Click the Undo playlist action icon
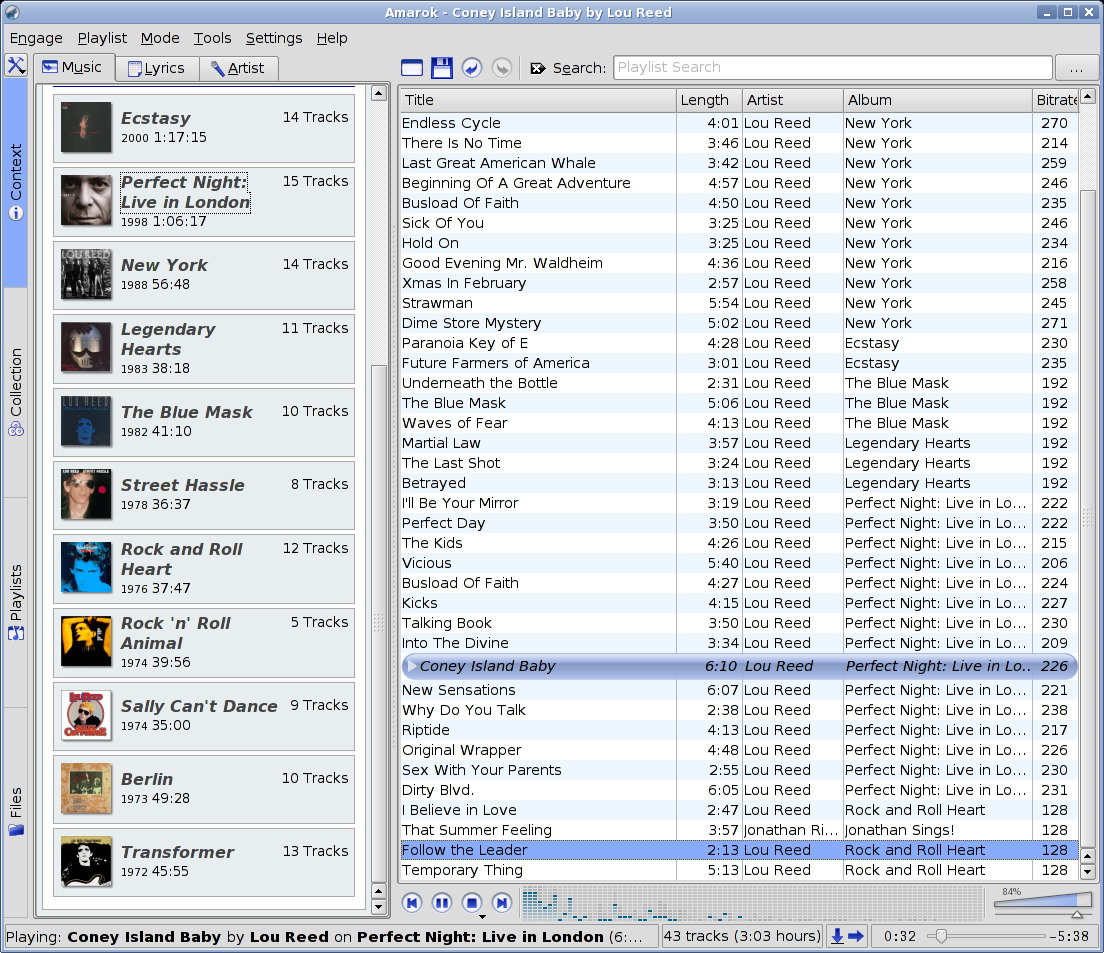This screenshot has height=953, width=1104. coord(472,68)
